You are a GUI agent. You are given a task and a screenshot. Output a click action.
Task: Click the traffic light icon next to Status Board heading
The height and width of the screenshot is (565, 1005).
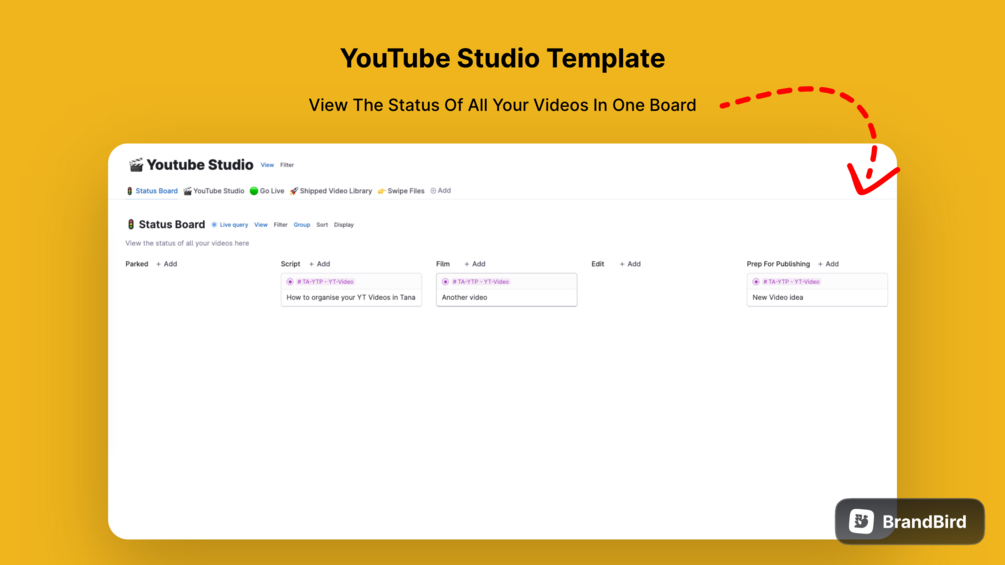coord(131,224)
